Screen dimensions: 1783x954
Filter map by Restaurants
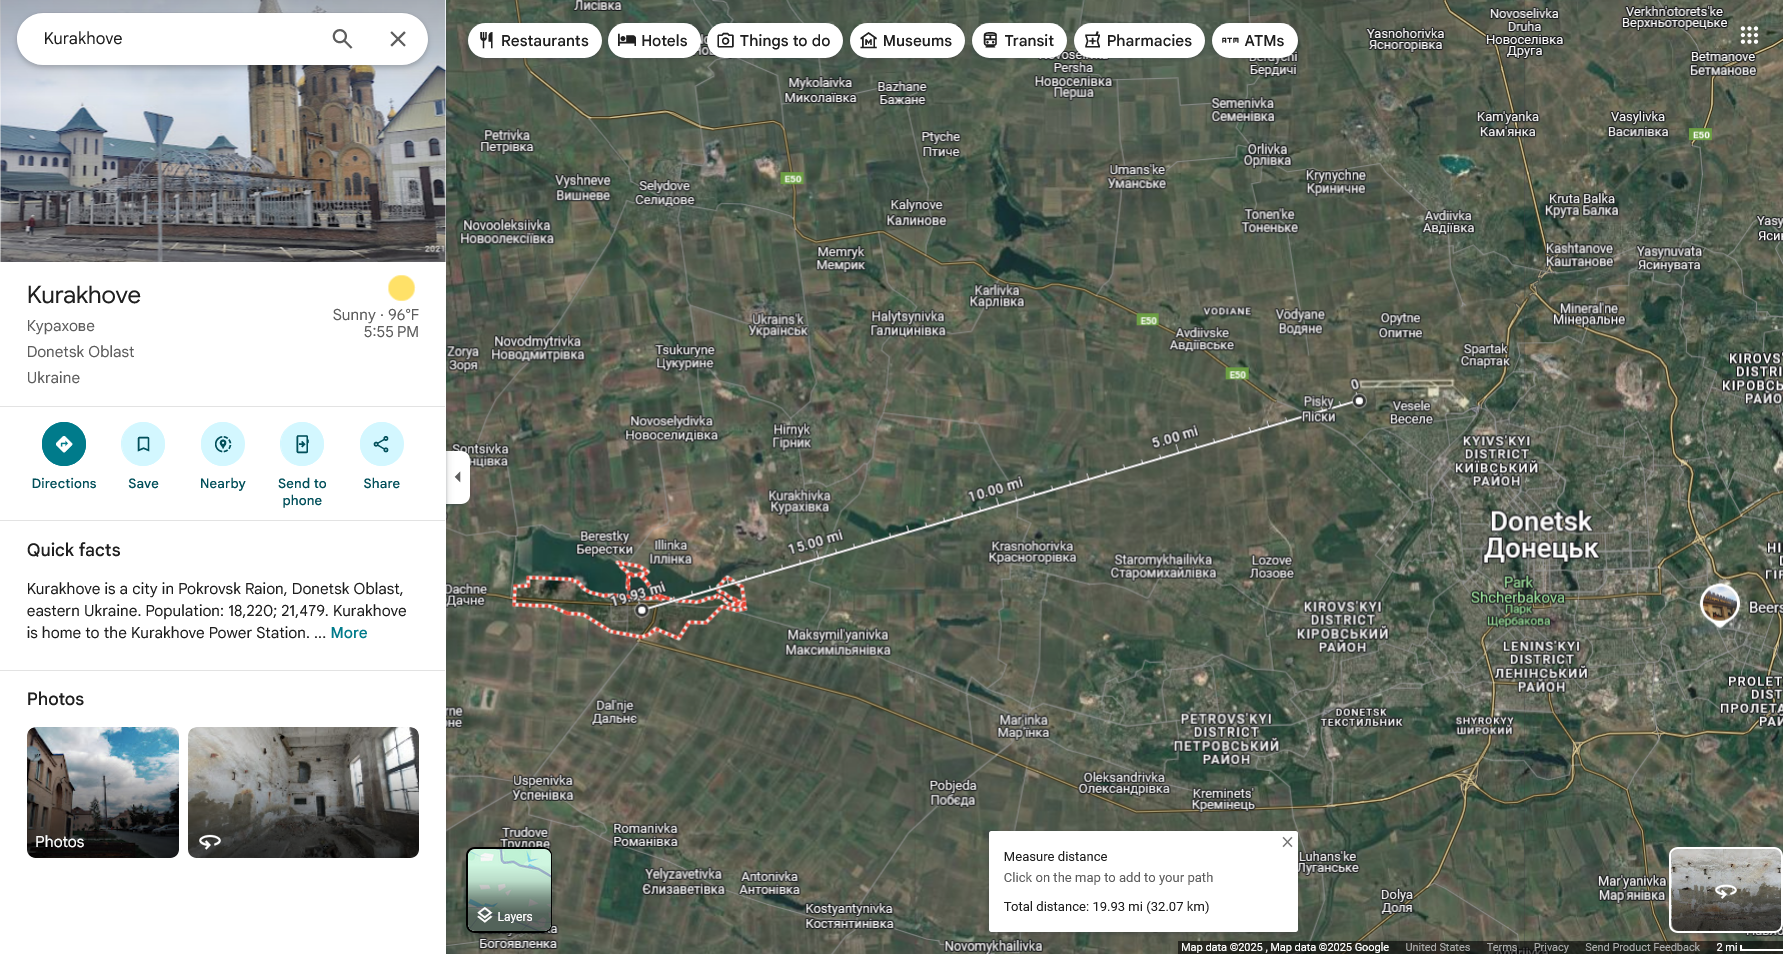[535, 41]
